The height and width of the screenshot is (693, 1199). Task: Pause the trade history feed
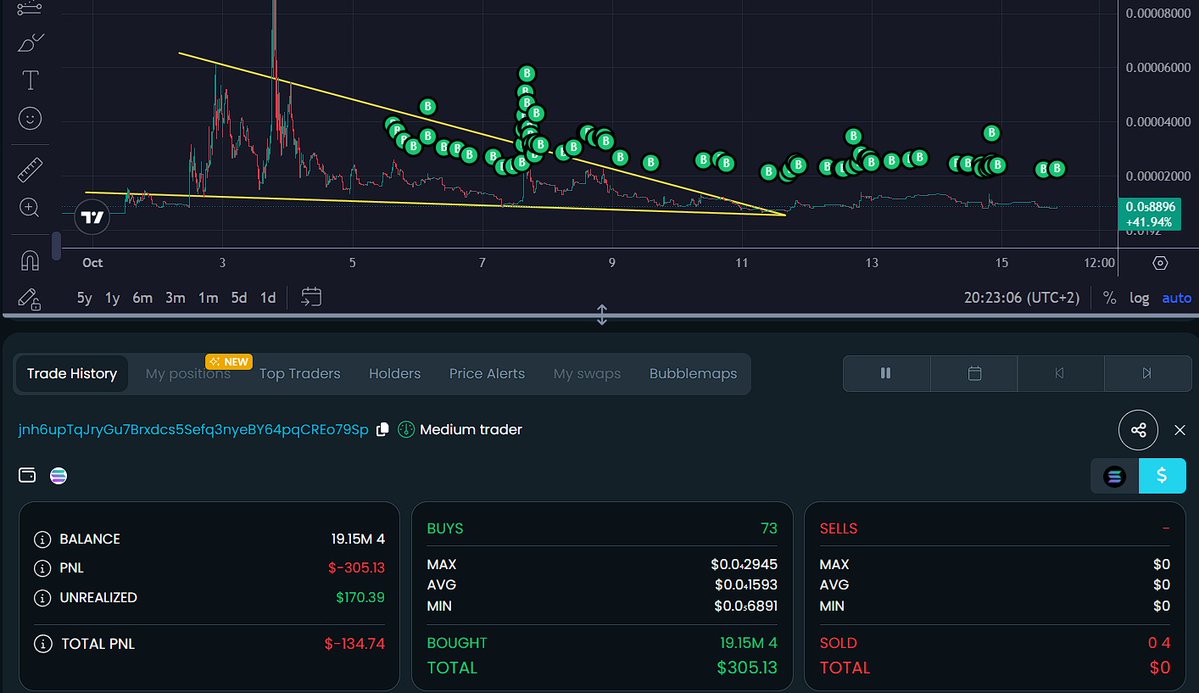click(x=885, y=373)
